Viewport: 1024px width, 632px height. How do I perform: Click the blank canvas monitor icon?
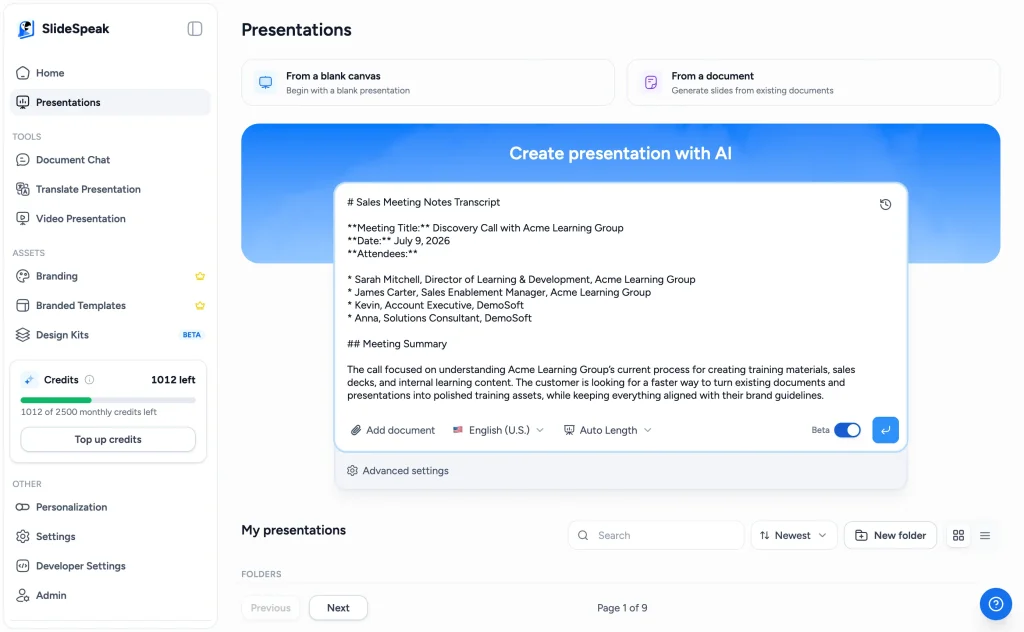click(265, 82)
